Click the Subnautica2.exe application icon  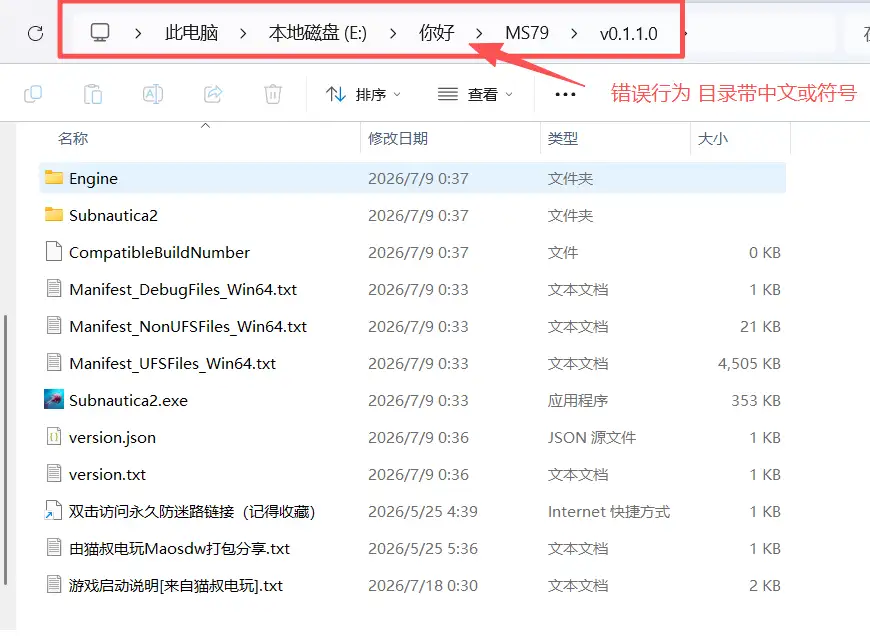pyautogui.click(x=54, y=400)
